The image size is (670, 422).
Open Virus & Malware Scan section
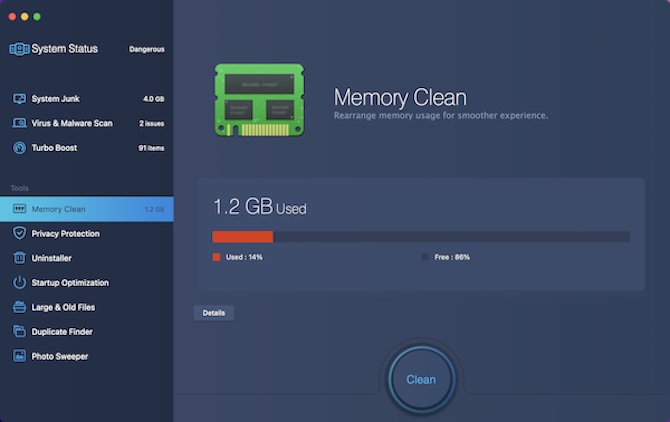87,123
